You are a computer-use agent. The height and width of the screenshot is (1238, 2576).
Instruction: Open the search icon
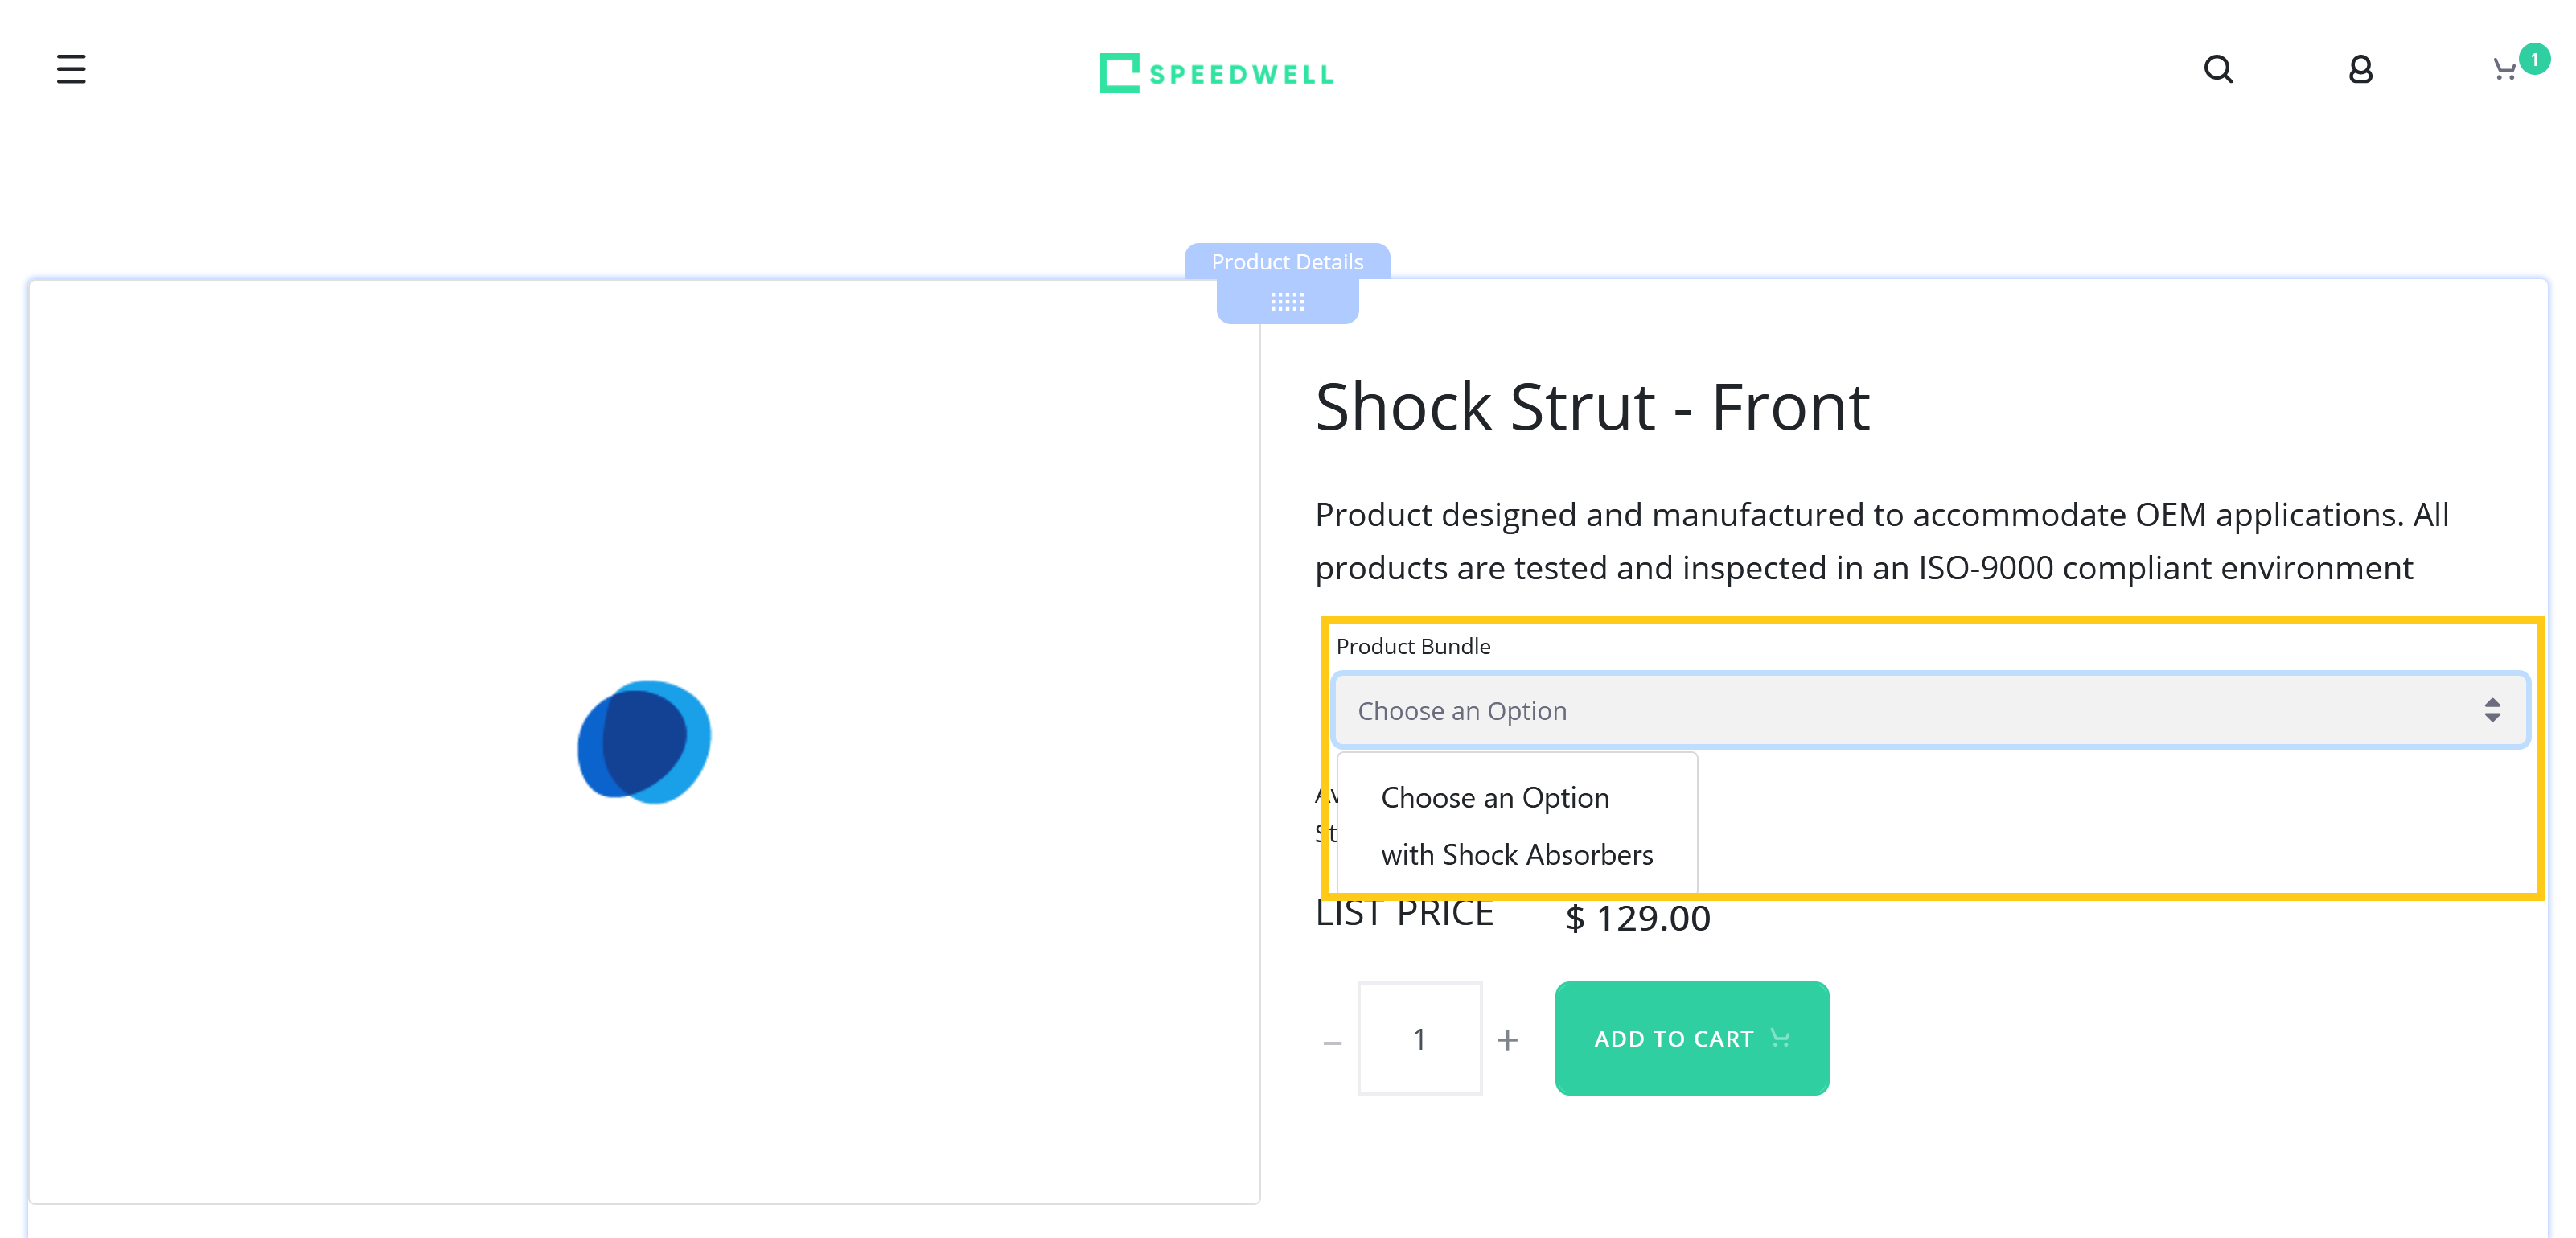click(2218, 68)
